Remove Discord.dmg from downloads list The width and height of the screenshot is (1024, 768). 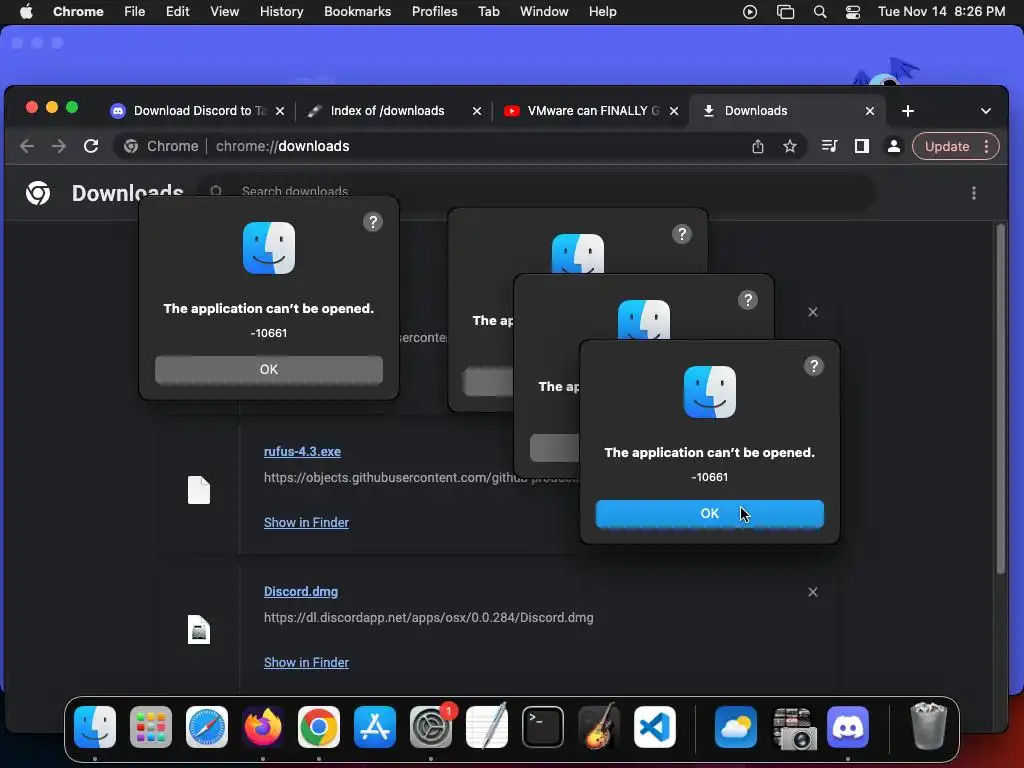[x=812, y=592]
